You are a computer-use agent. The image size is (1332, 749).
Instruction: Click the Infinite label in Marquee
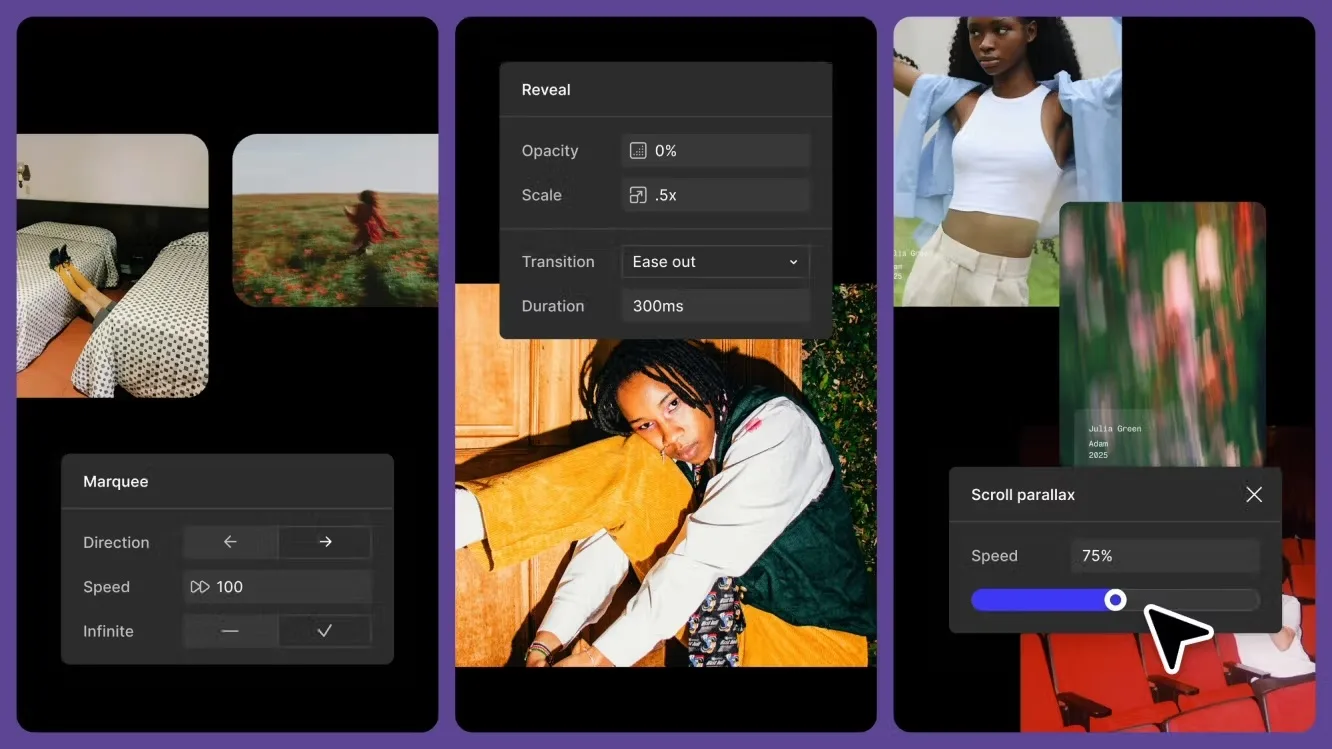pos(108,632)
